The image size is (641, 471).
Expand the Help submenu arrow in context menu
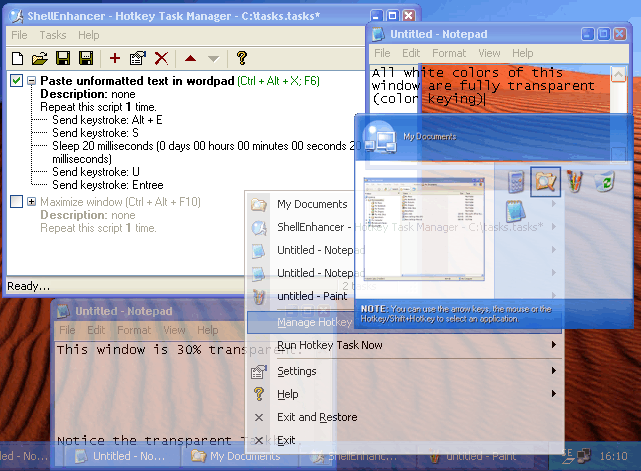click(554, 393)
